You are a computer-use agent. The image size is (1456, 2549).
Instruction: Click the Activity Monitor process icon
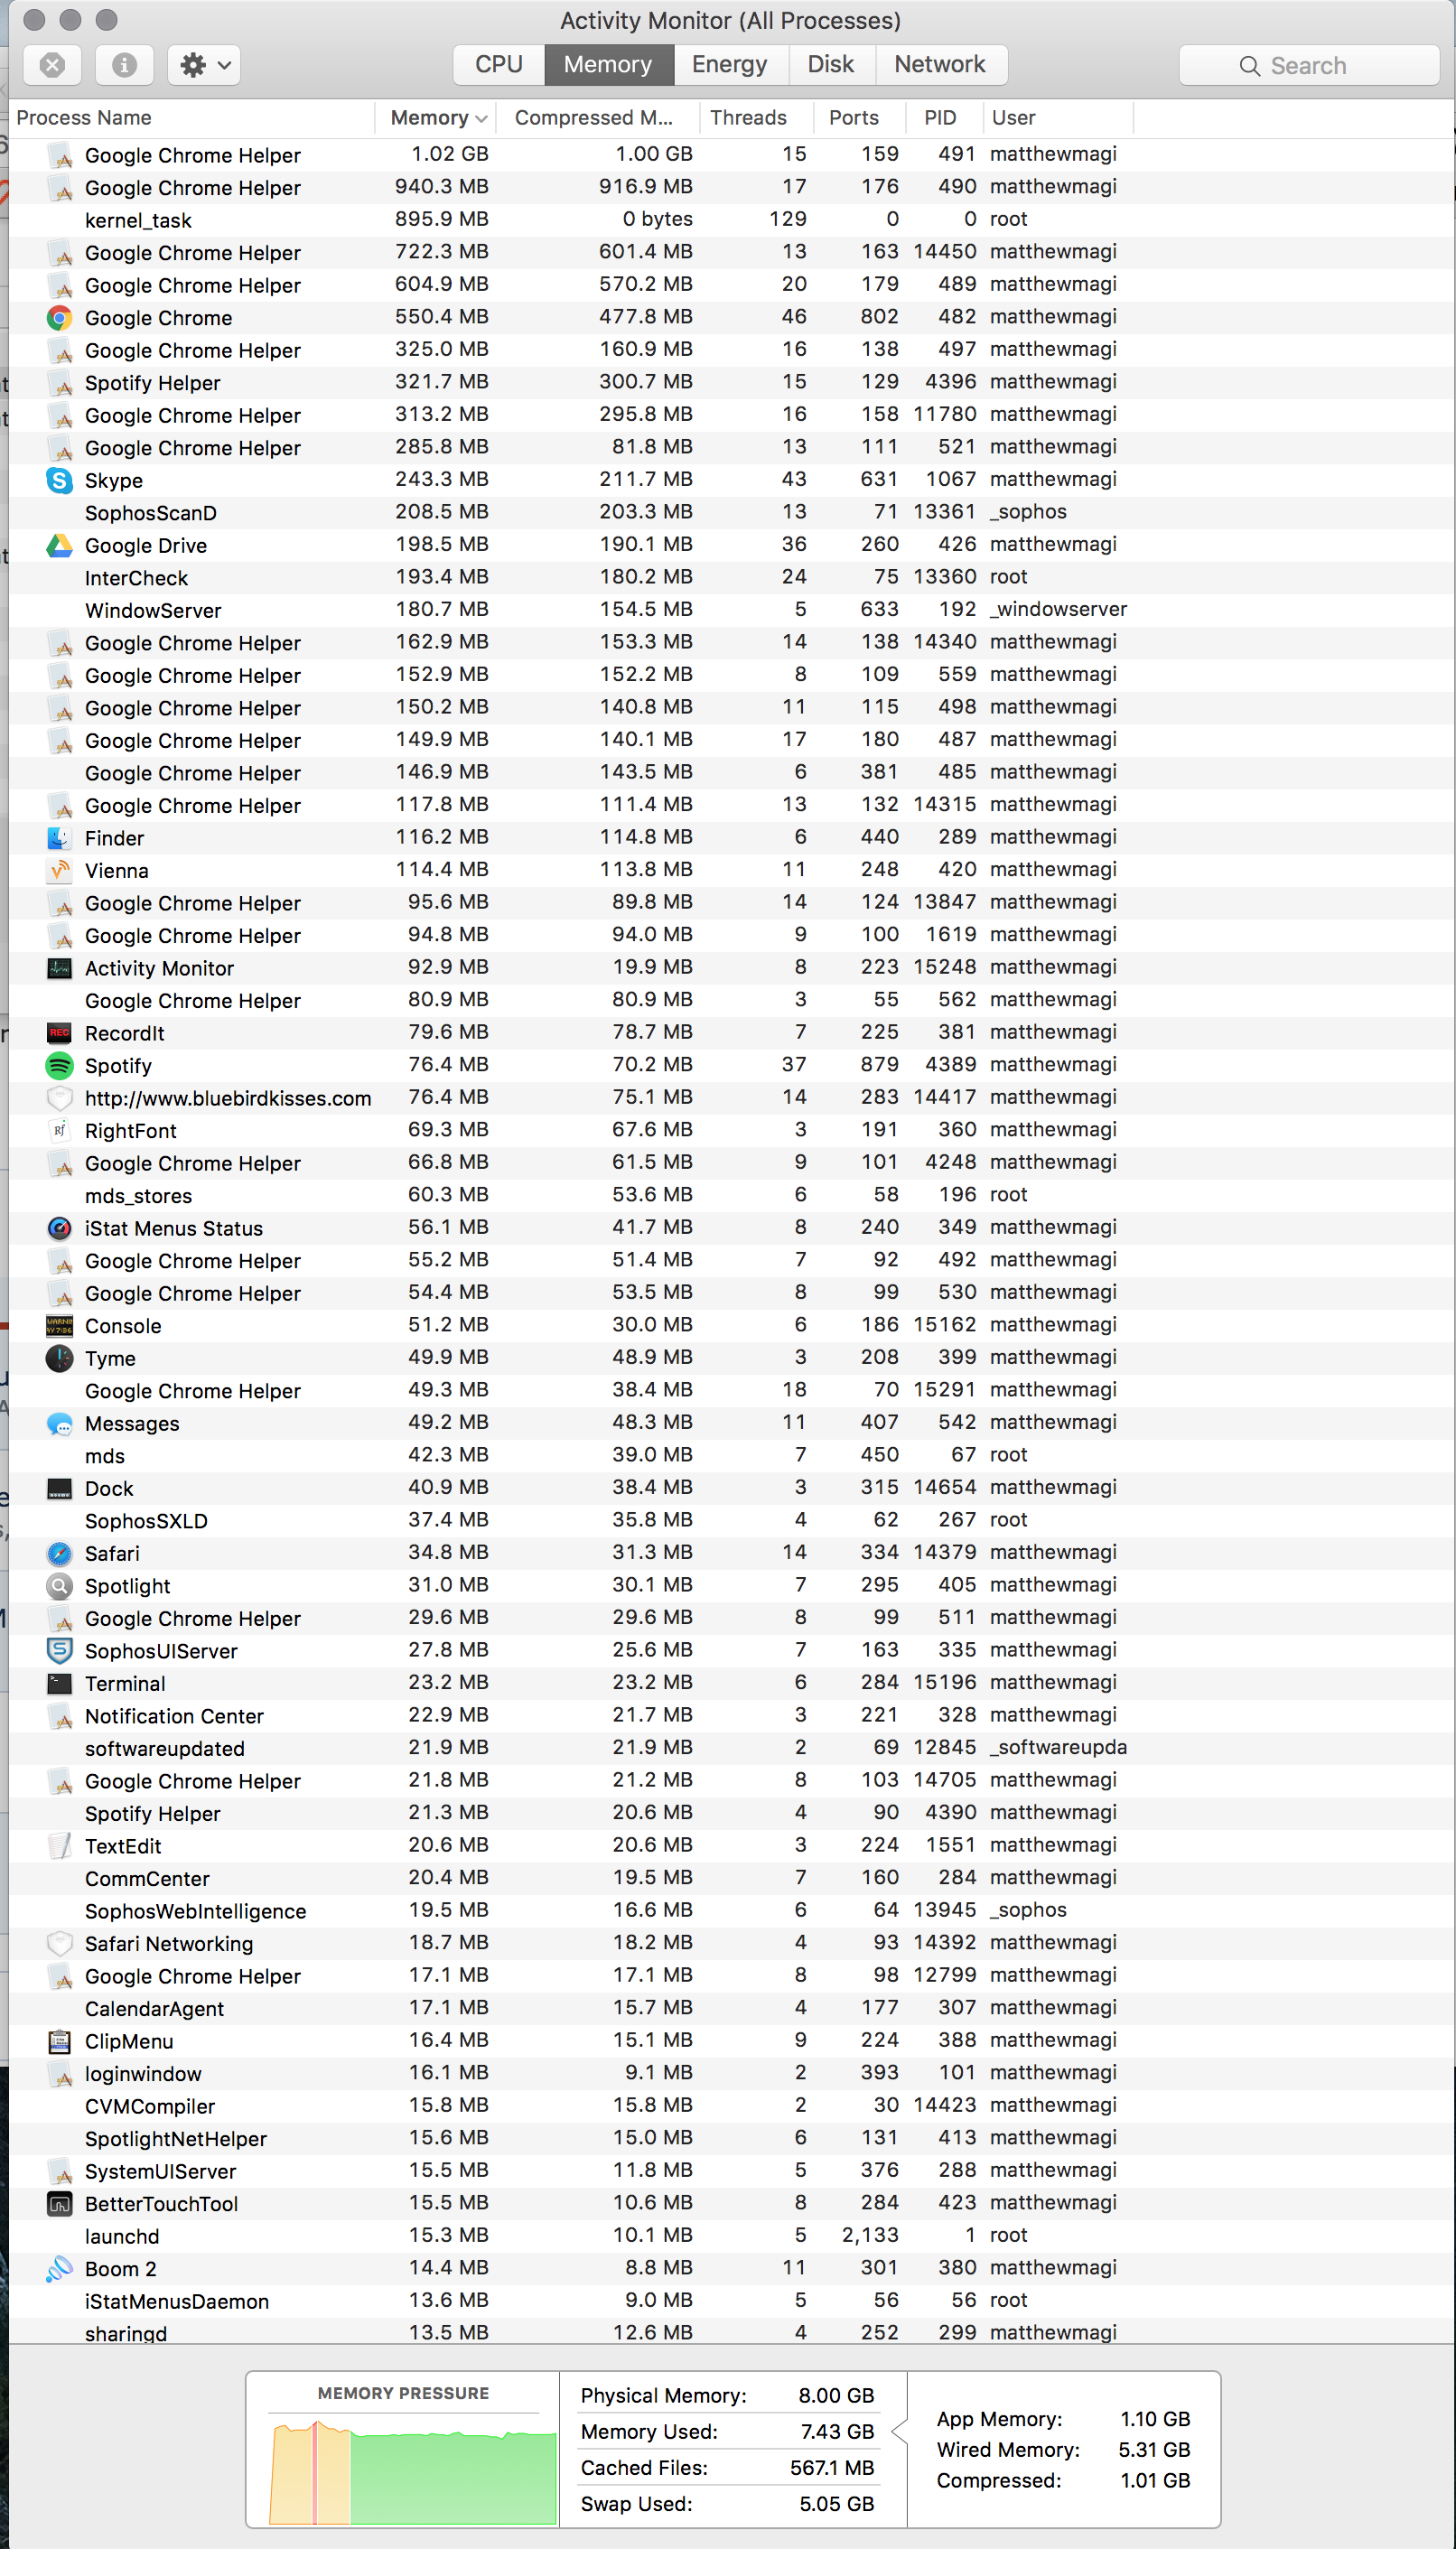coord(60,968)
